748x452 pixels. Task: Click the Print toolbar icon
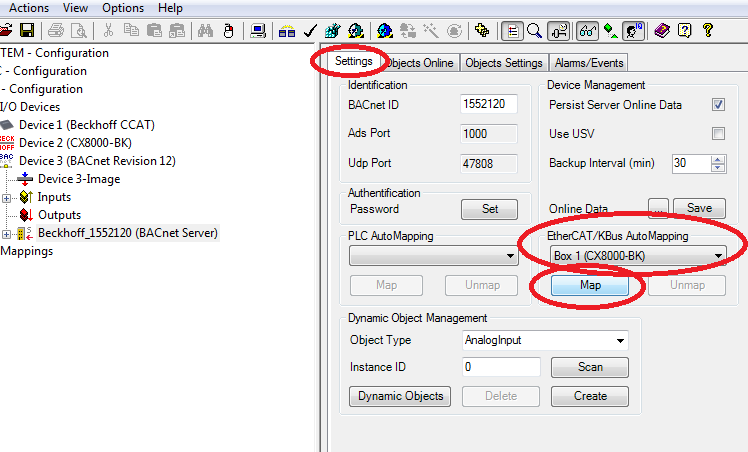pos(56,31)
